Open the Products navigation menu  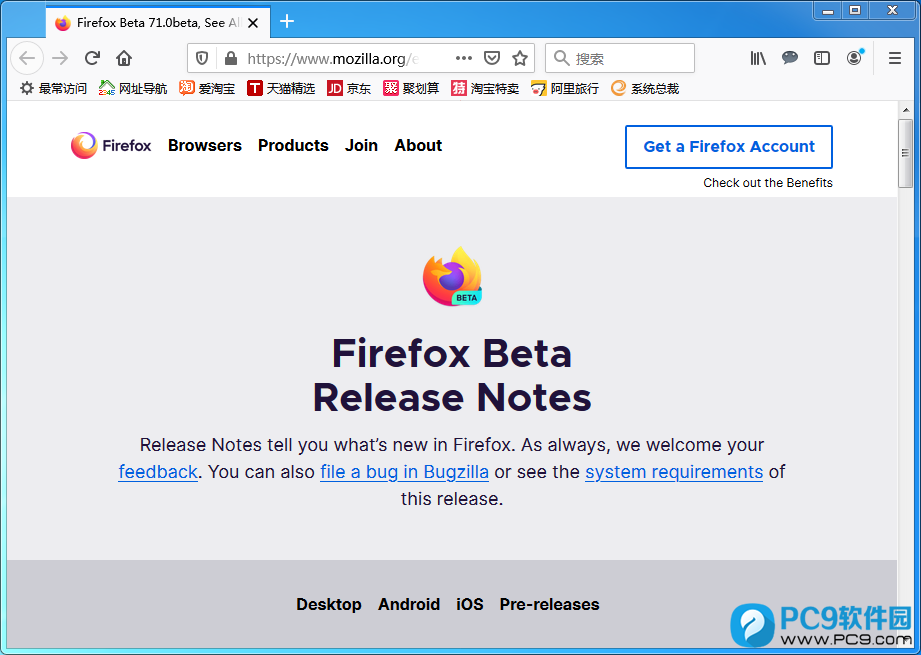293,145
